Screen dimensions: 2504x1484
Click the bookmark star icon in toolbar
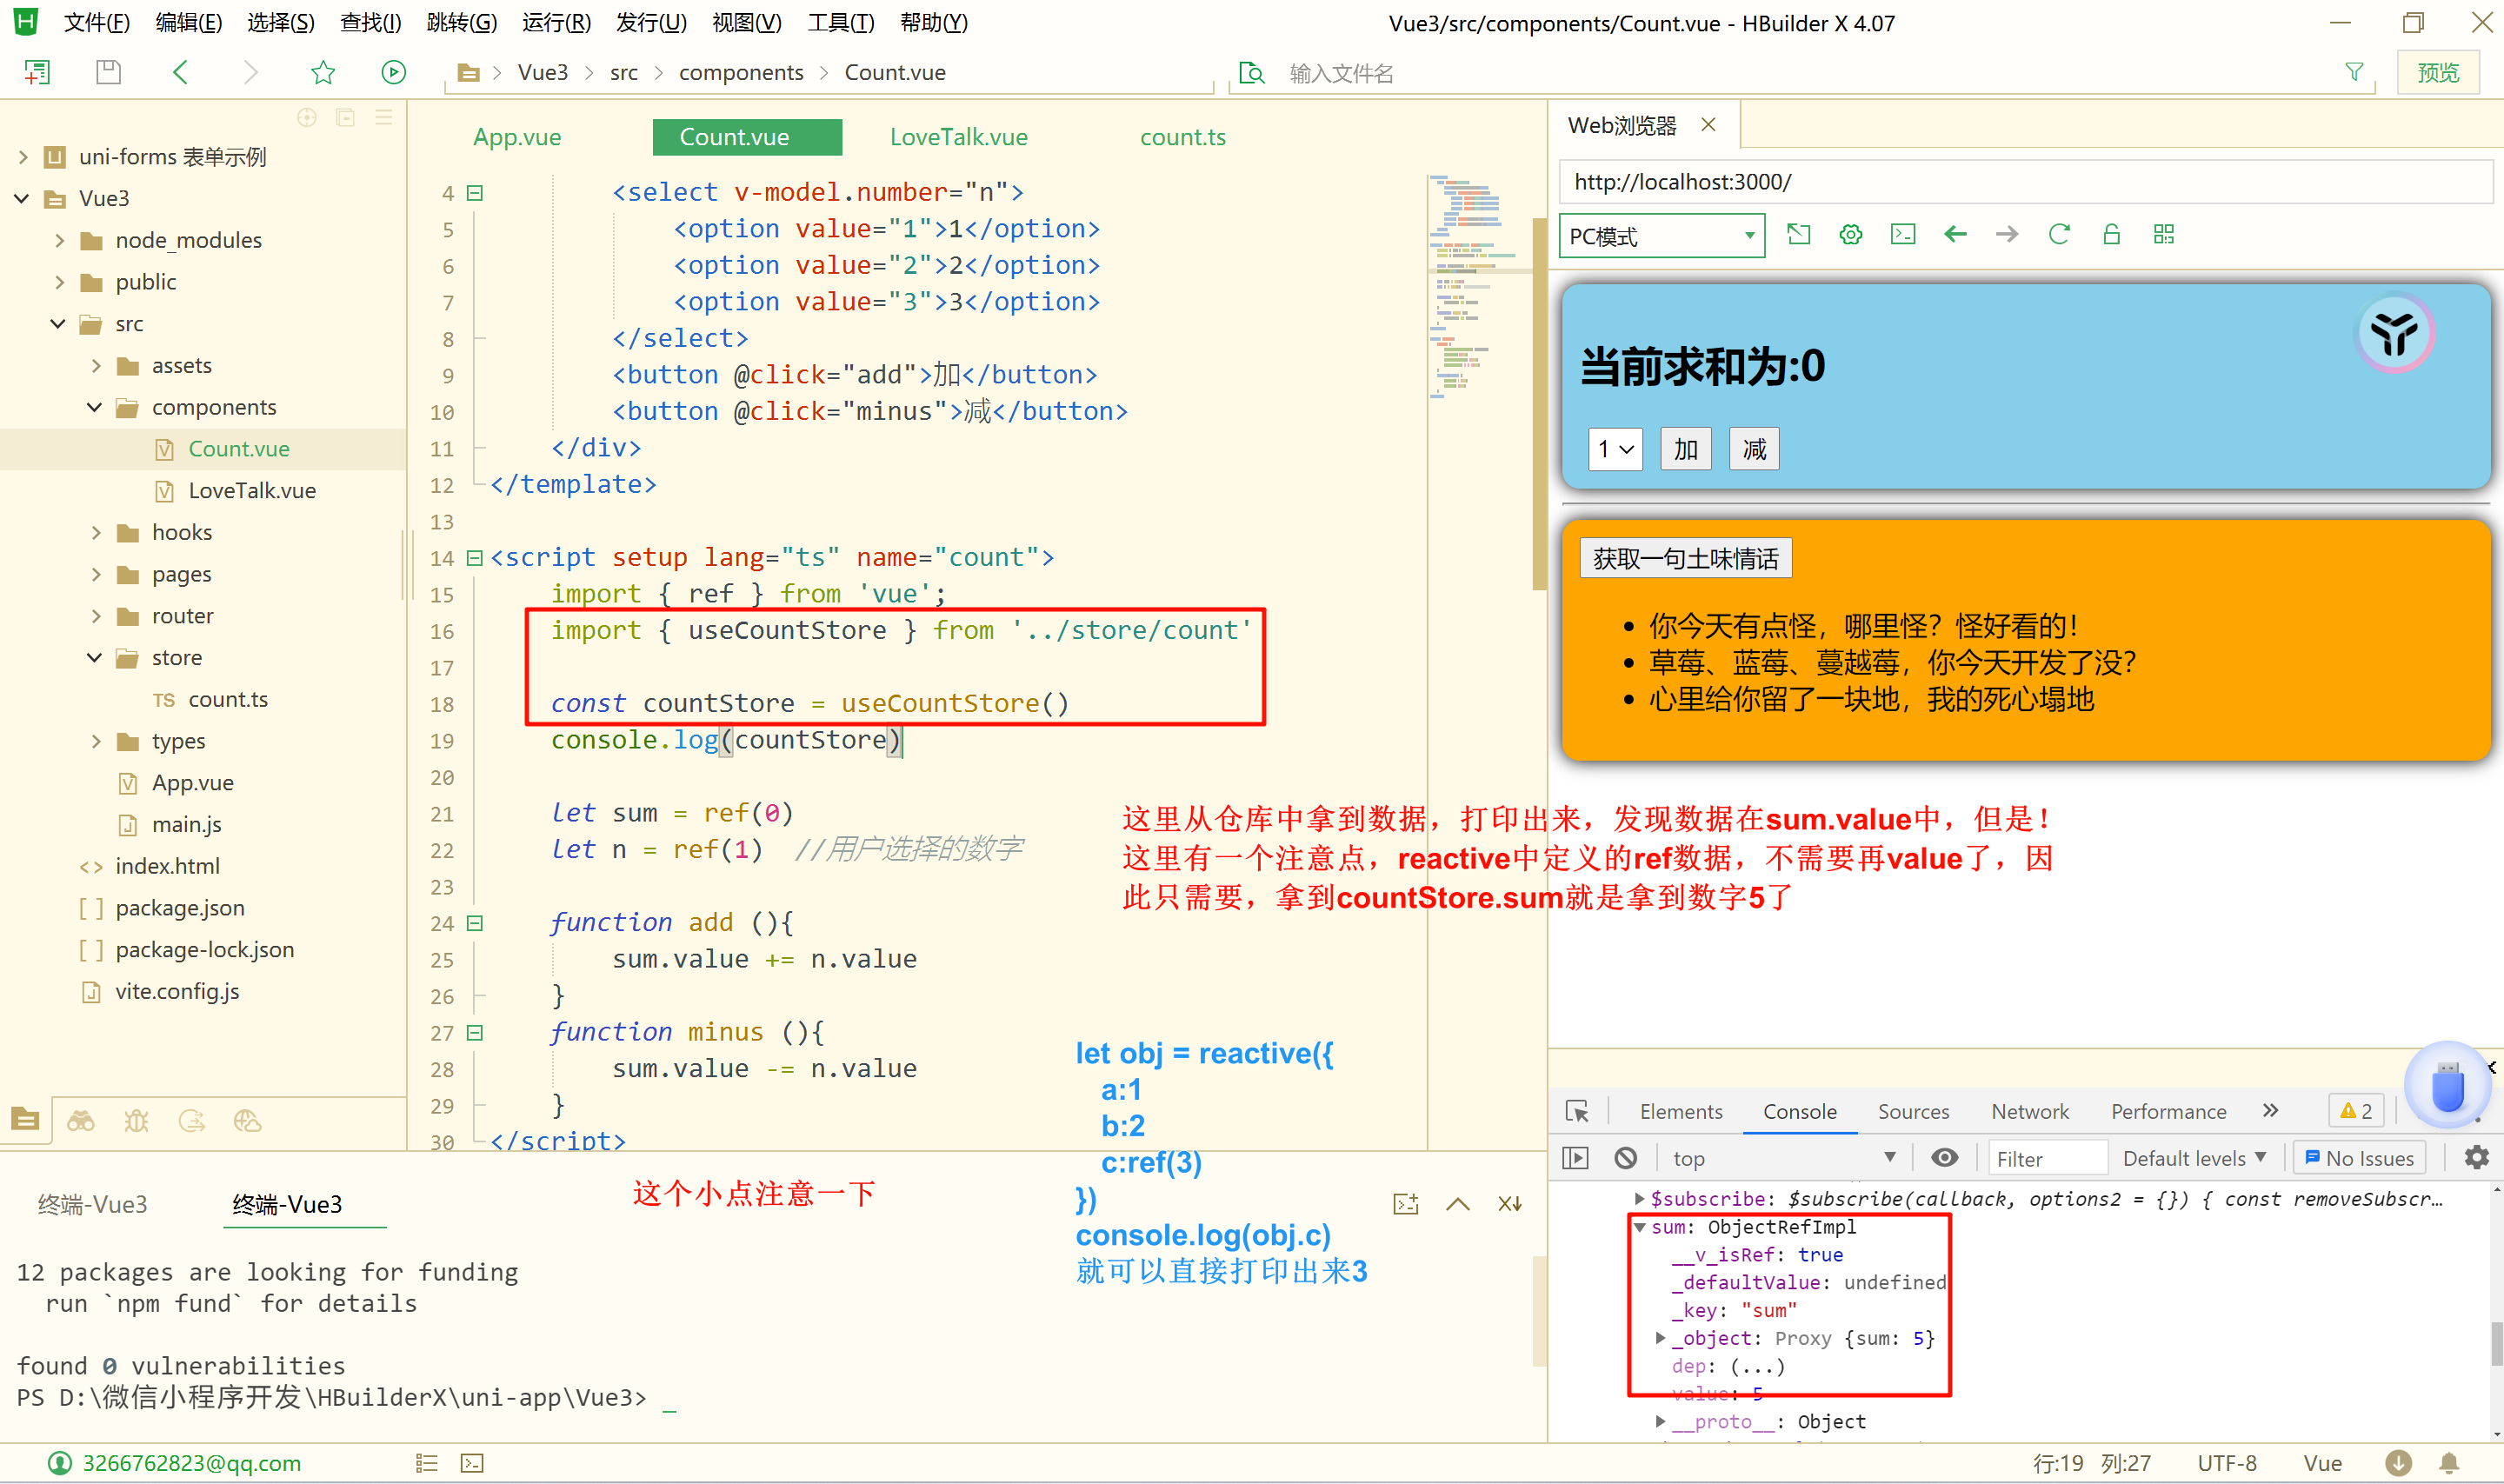[322, 72]
